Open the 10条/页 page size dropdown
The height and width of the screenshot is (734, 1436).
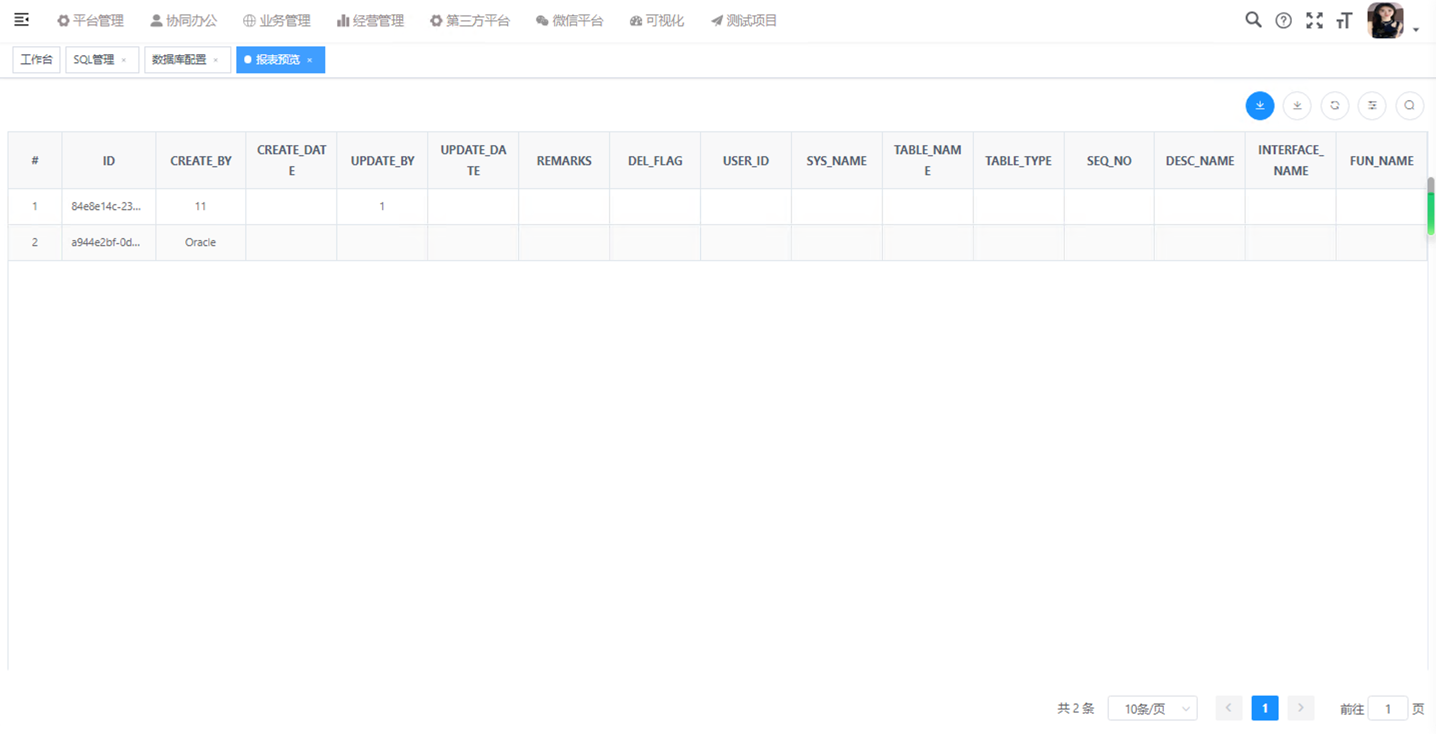click(x=1152, y=708)
